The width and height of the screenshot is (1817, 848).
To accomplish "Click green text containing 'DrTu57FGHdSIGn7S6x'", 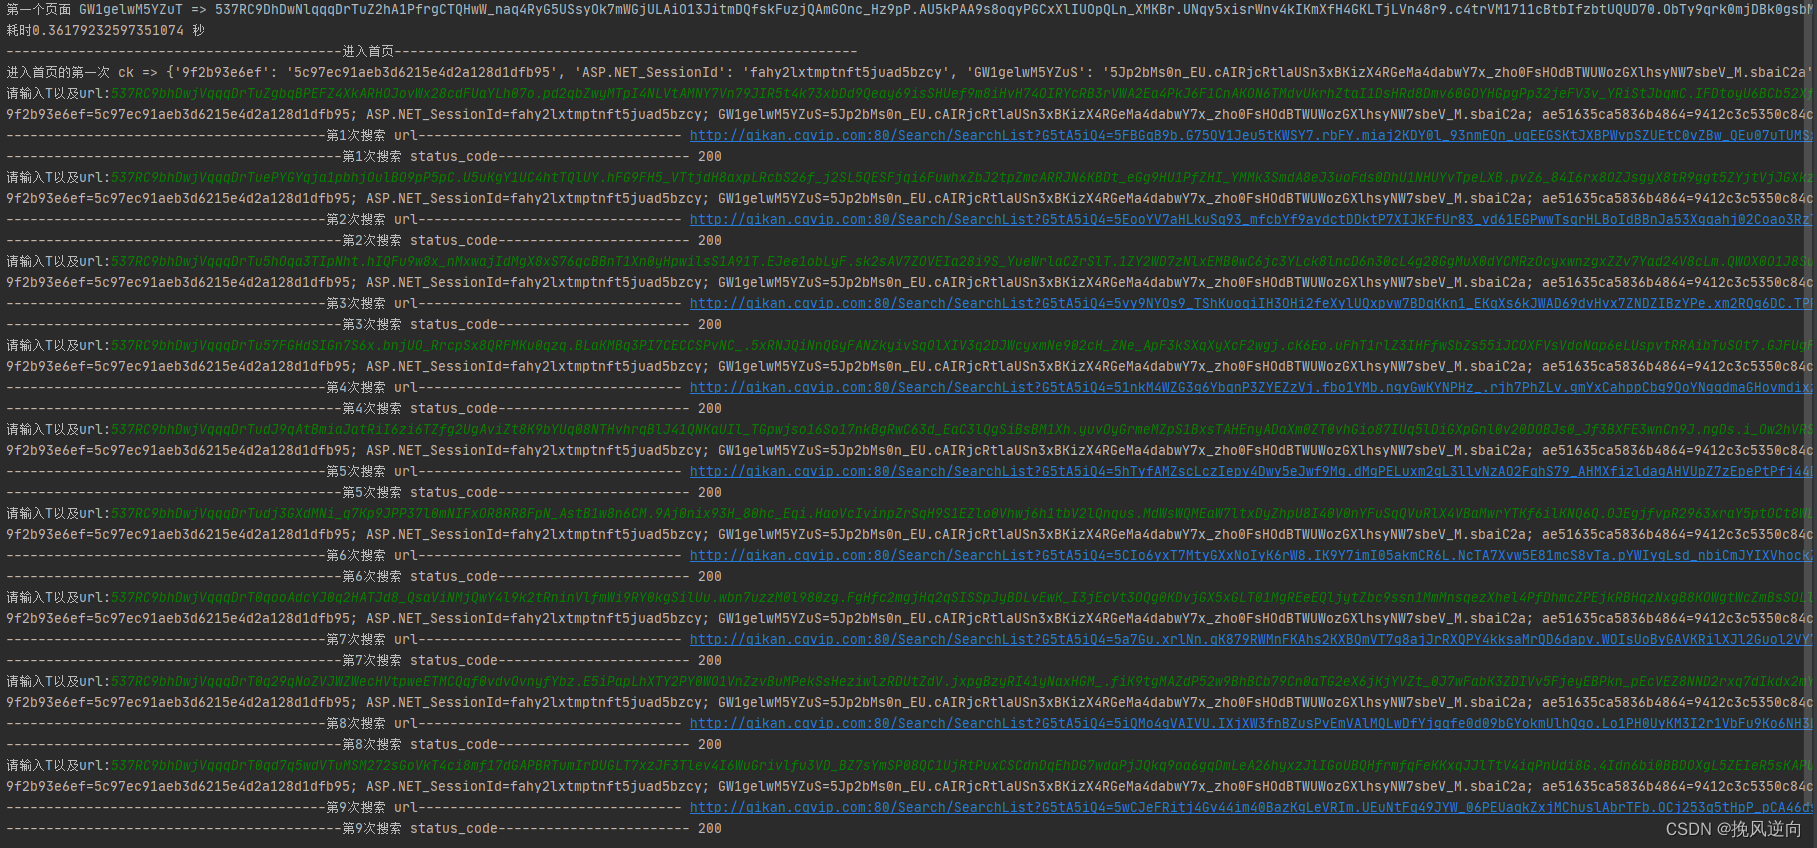I will coord(960,346).
